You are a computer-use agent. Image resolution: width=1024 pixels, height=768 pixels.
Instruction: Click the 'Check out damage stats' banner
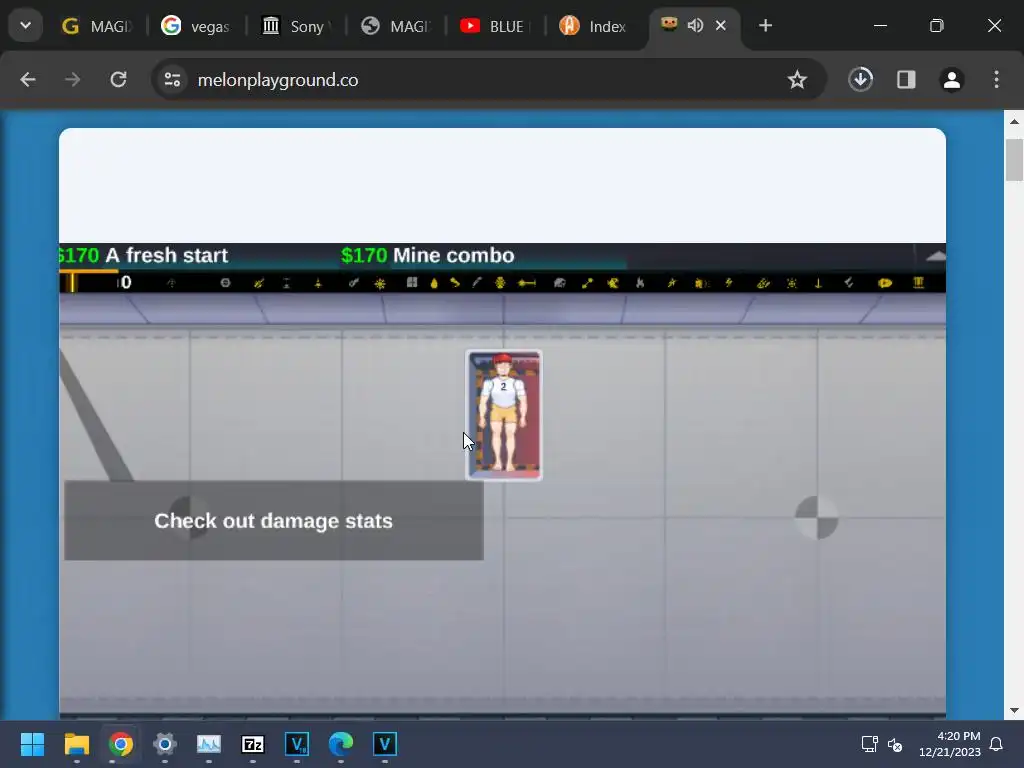click(x=274, y=520)
